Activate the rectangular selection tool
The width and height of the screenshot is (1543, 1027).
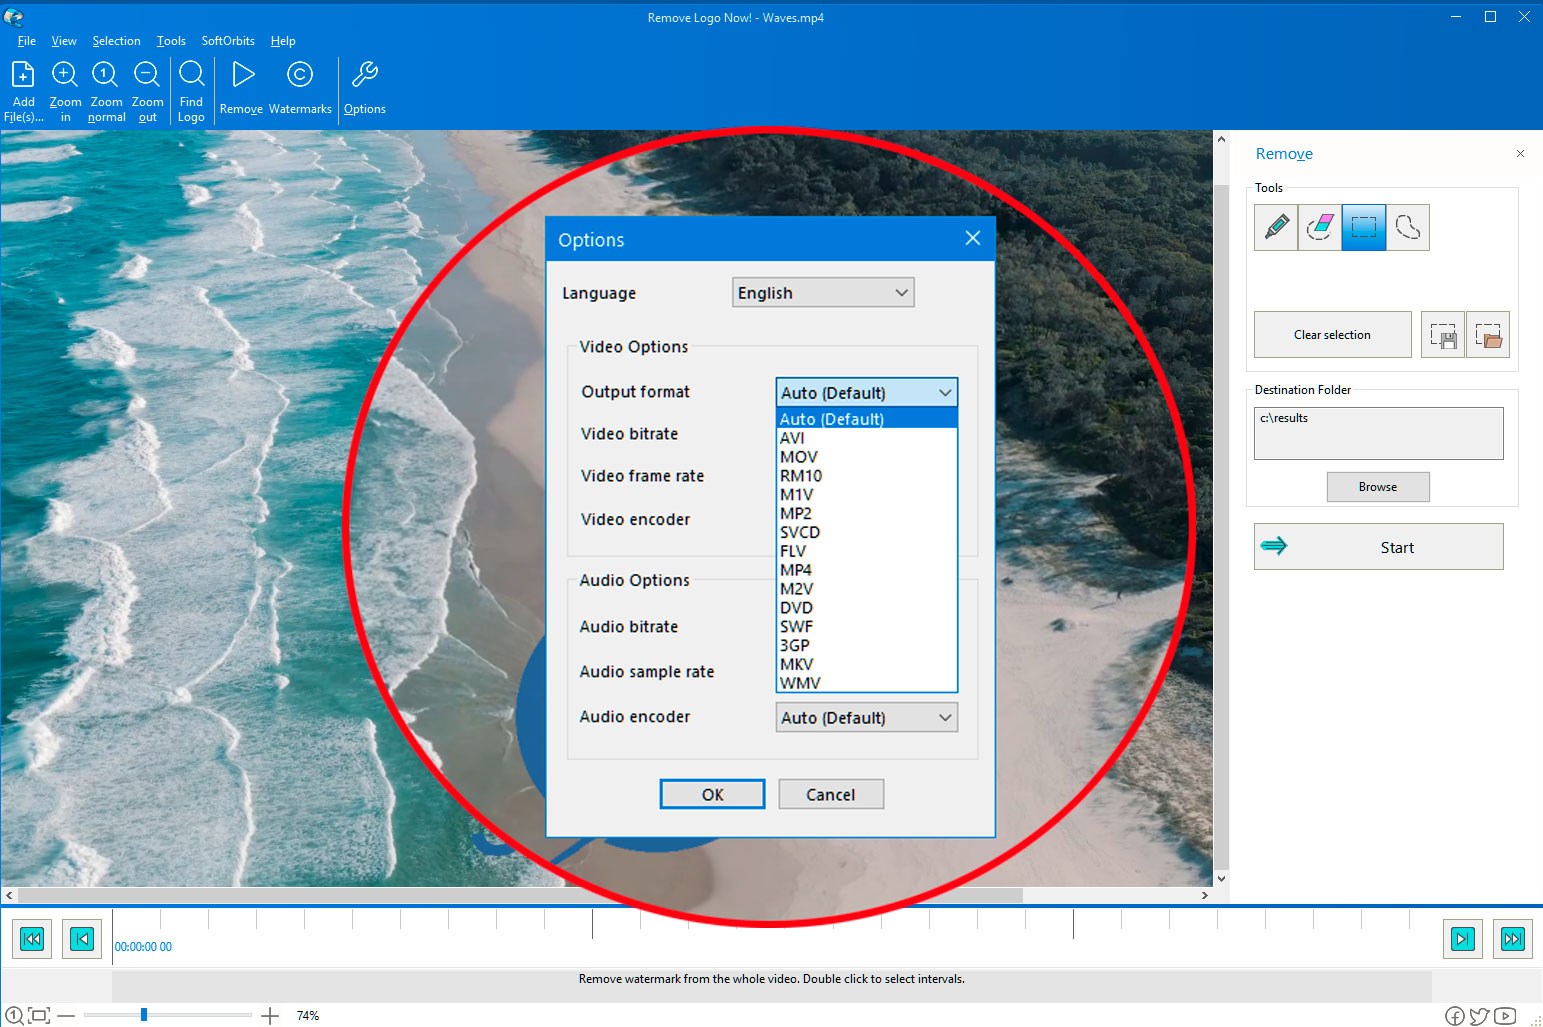(1364, 227)
